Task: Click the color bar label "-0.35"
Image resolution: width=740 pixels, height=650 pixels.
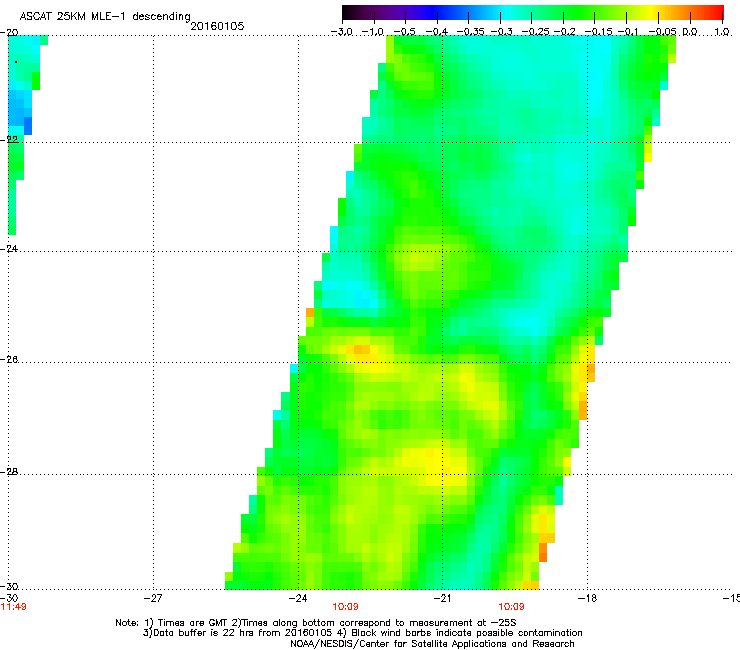Action: (470, 32)
